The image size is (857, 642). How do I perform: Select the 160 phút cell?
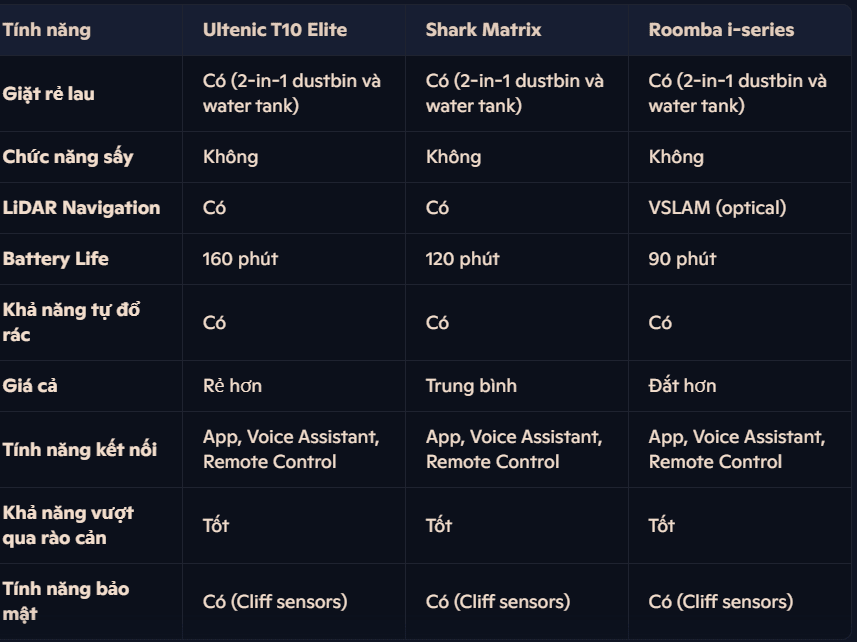click(240, 259)
